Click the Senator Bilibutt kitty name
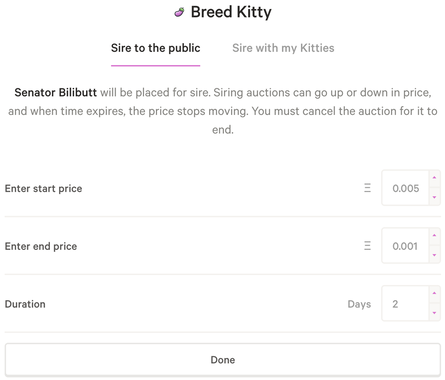Viewport: 445px width, 380px height. point(56,92)
